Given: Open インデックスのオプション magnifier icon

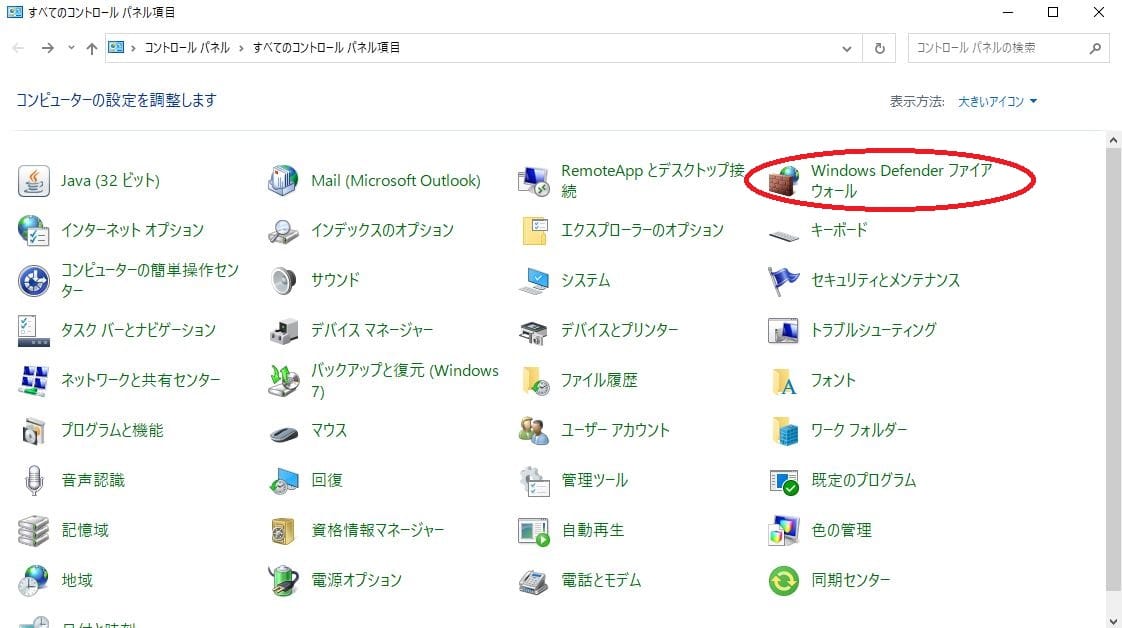Looking at the screenshot, I should coord(283,230).
